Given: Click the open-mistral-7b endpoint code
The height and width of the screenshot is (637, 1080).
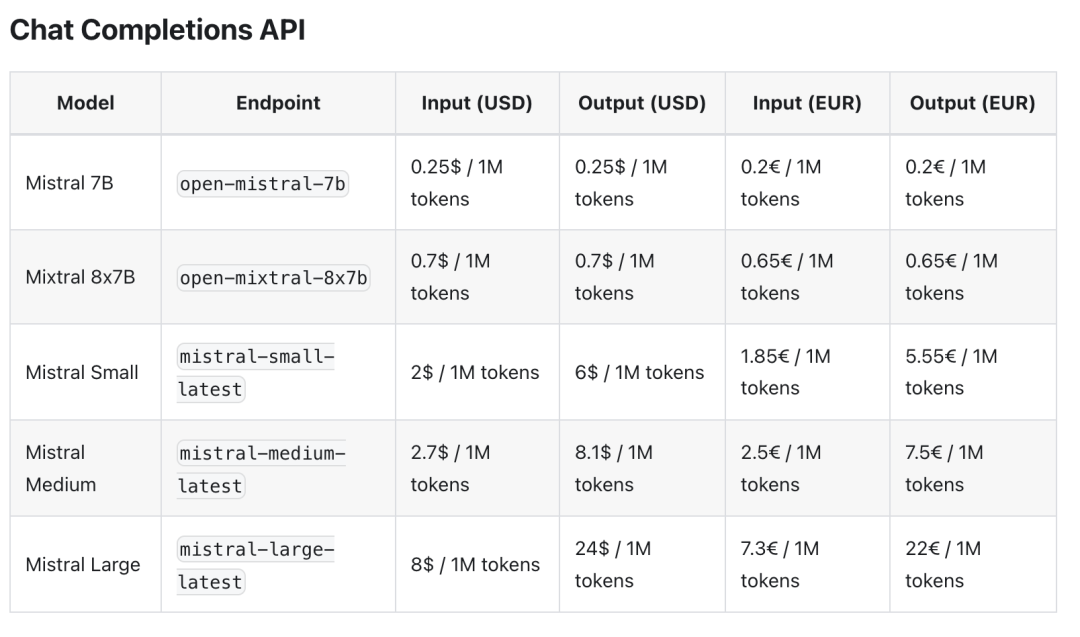Looking at the screenshot, I should tap(262, 184).
